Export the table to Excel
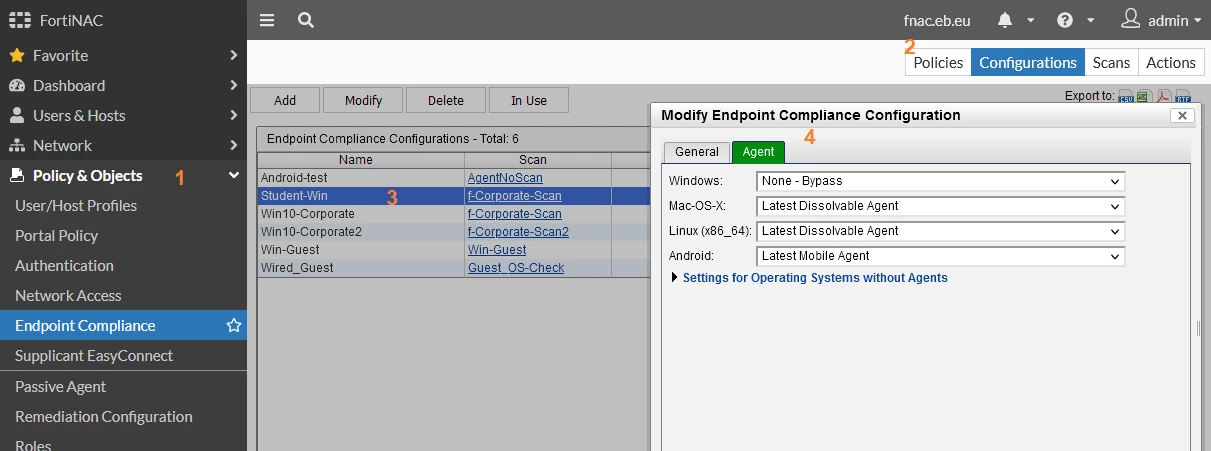This screenshot has height=451, width=1211. pos(1144,97)
